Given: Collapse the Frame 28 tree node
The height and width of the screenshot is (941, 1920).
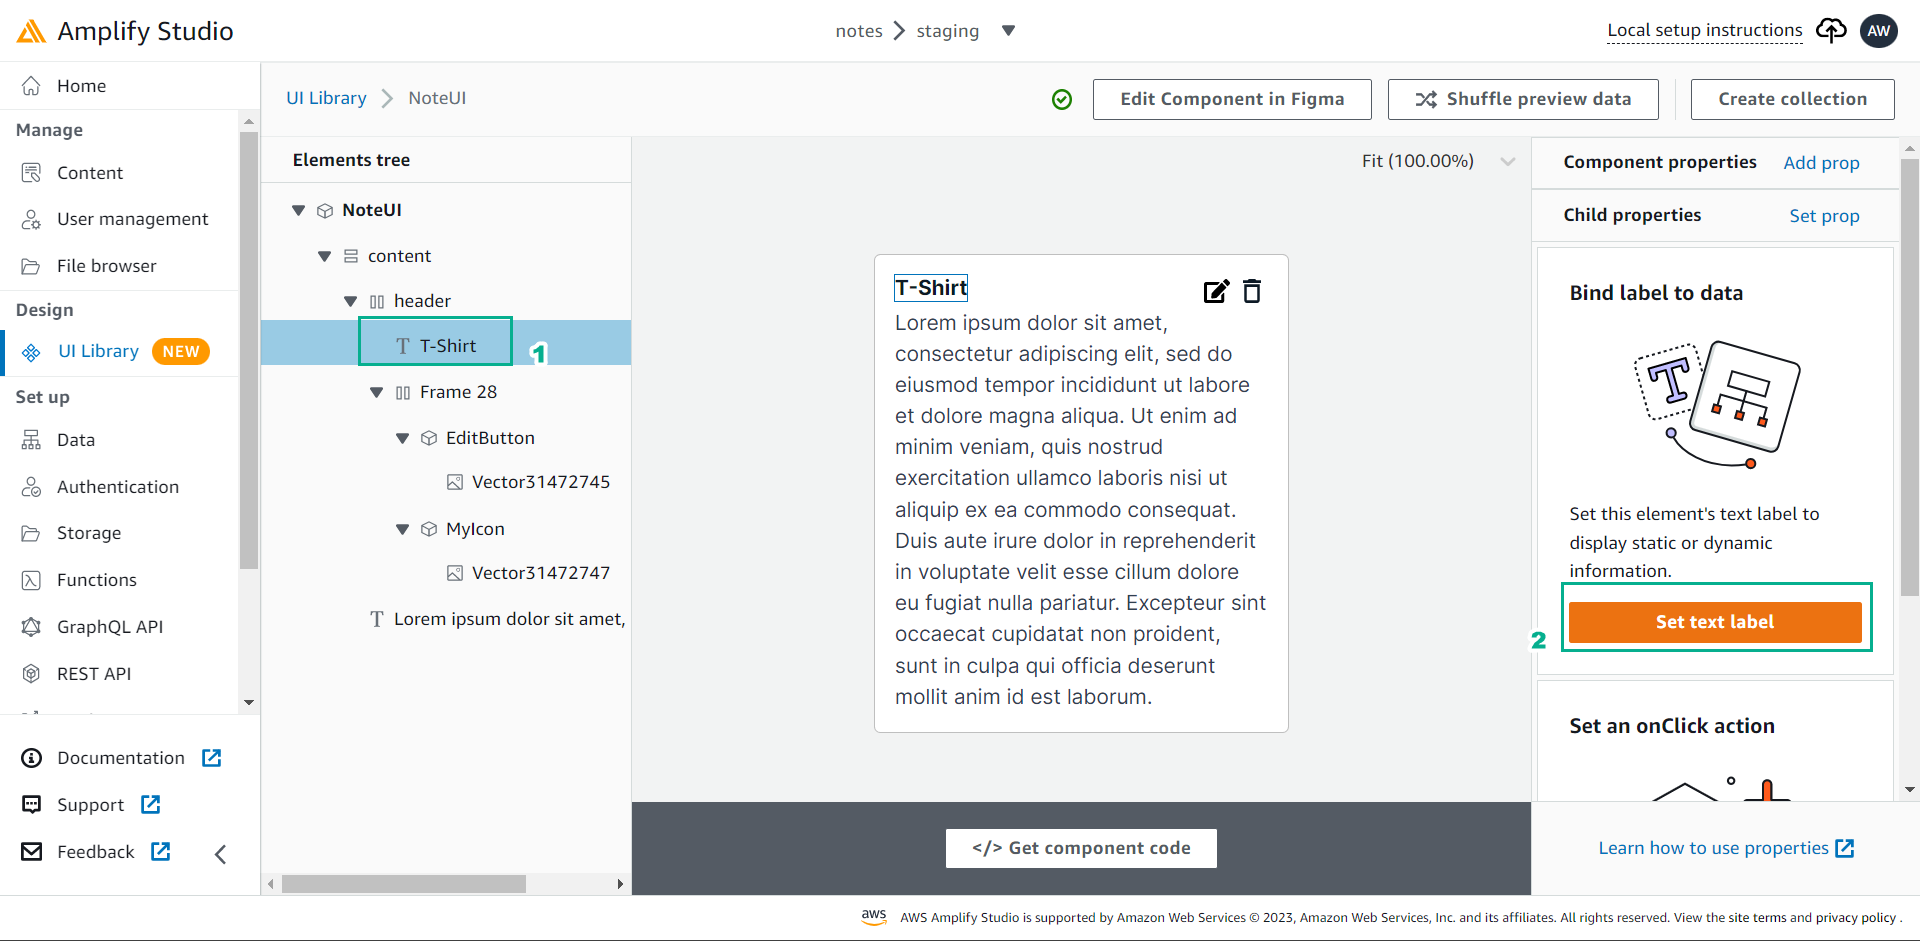Looking at the screenshot, I should pyautogui.click(x=376, y=392).
